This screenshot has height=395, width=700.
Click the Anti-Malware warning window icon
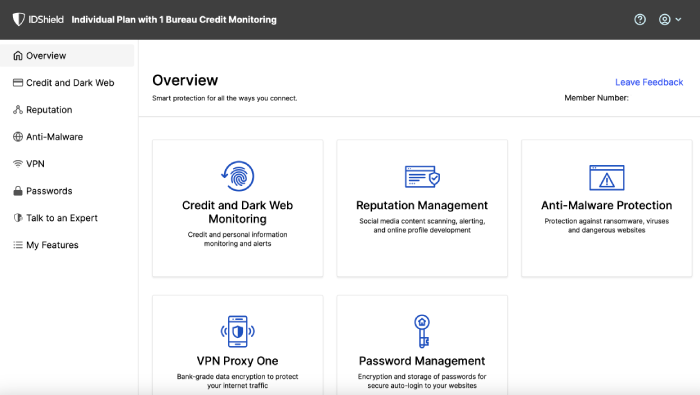607,177
